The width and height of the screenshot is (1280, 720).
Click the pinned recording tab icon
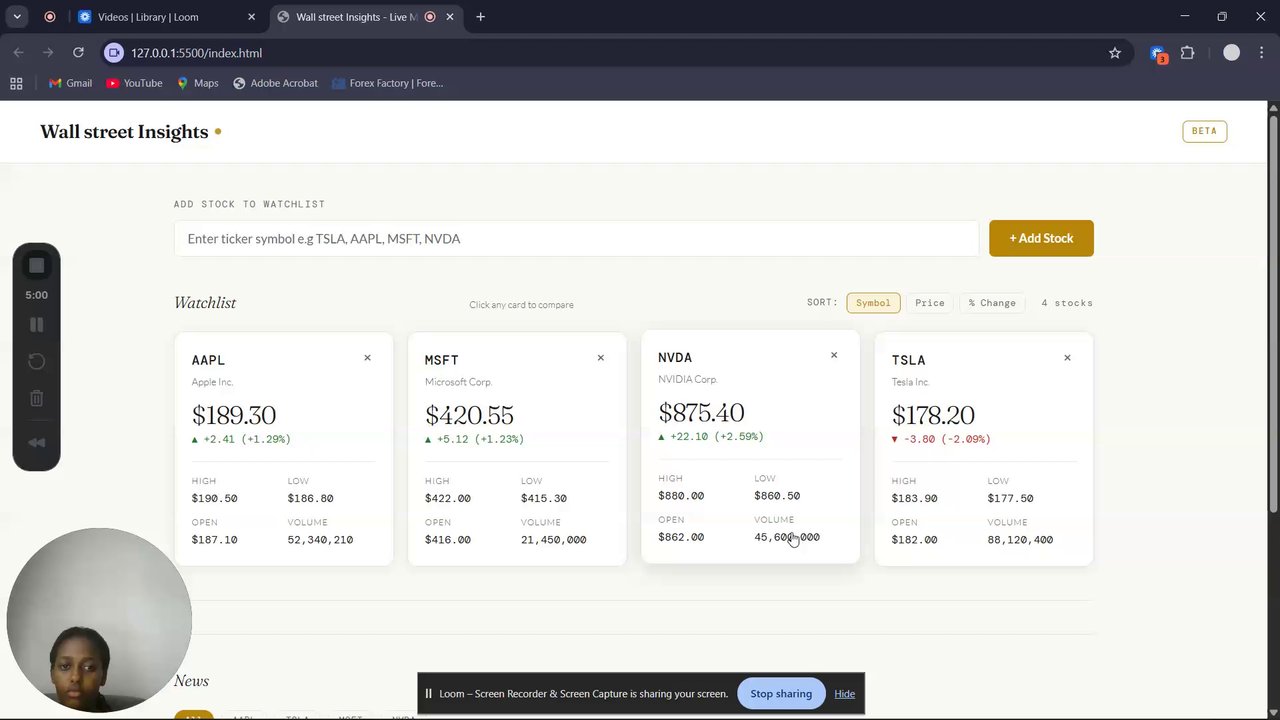(50, 17)
